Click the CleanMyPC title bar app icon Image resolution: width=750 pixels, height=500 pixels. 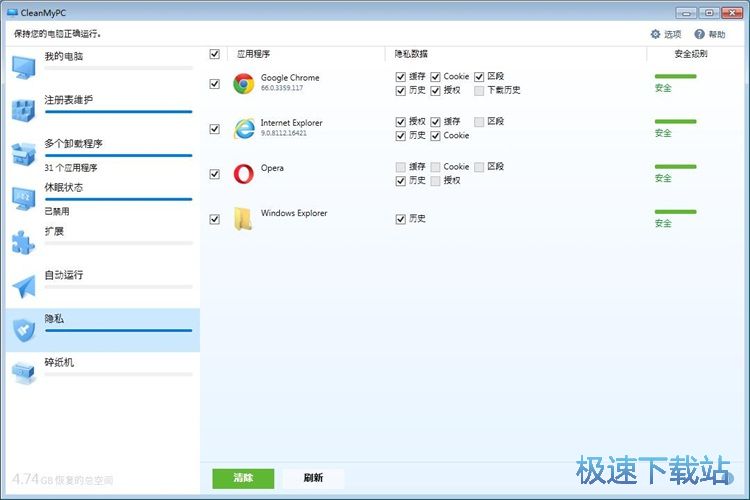[12, 12]
